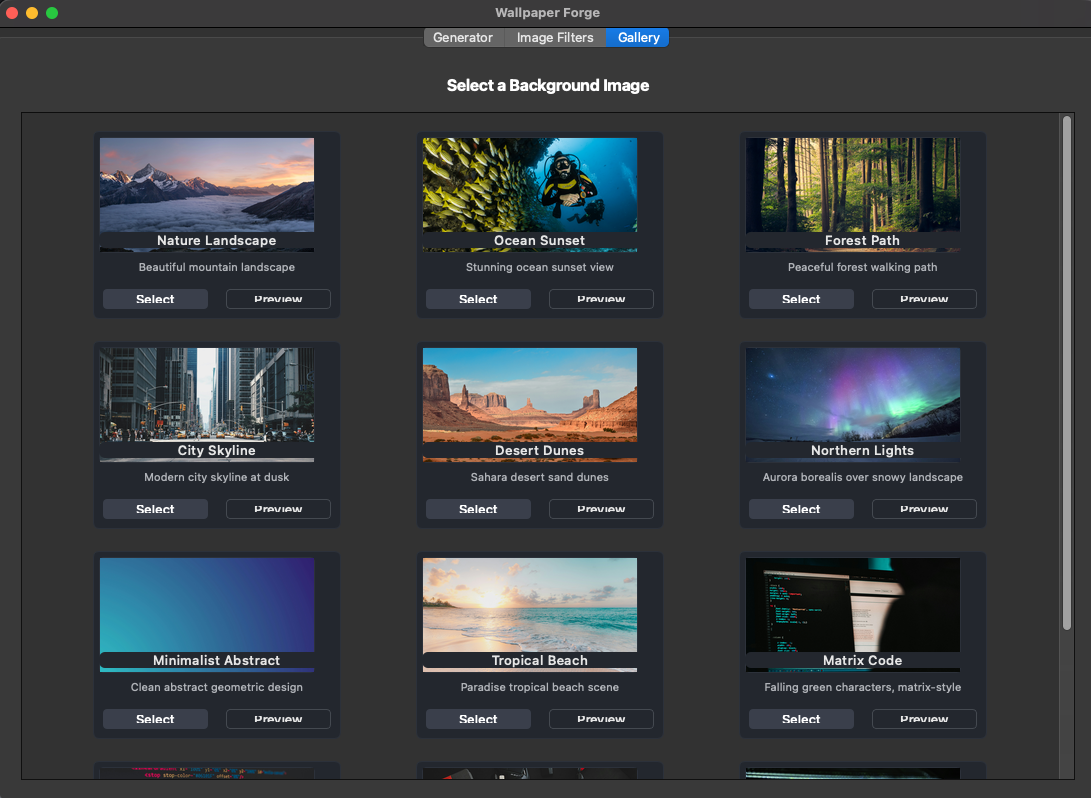Select the Tropical Beach wallpaper
1091x798 pixels.
coord(478,719)
